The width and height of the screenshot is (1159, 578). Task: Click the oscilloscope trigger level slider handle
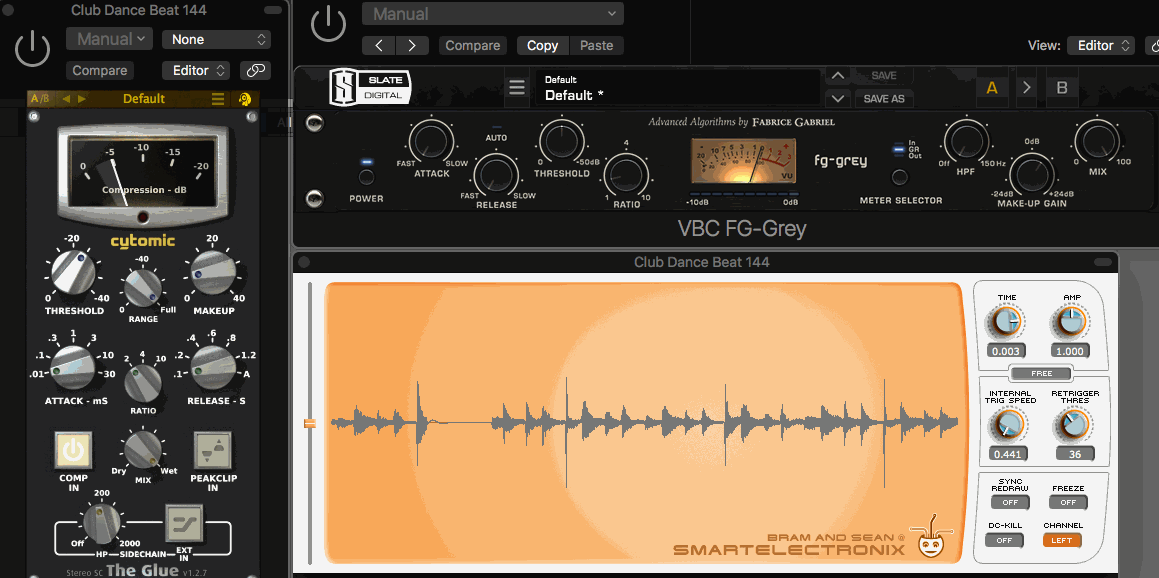[x=310, y=424]
